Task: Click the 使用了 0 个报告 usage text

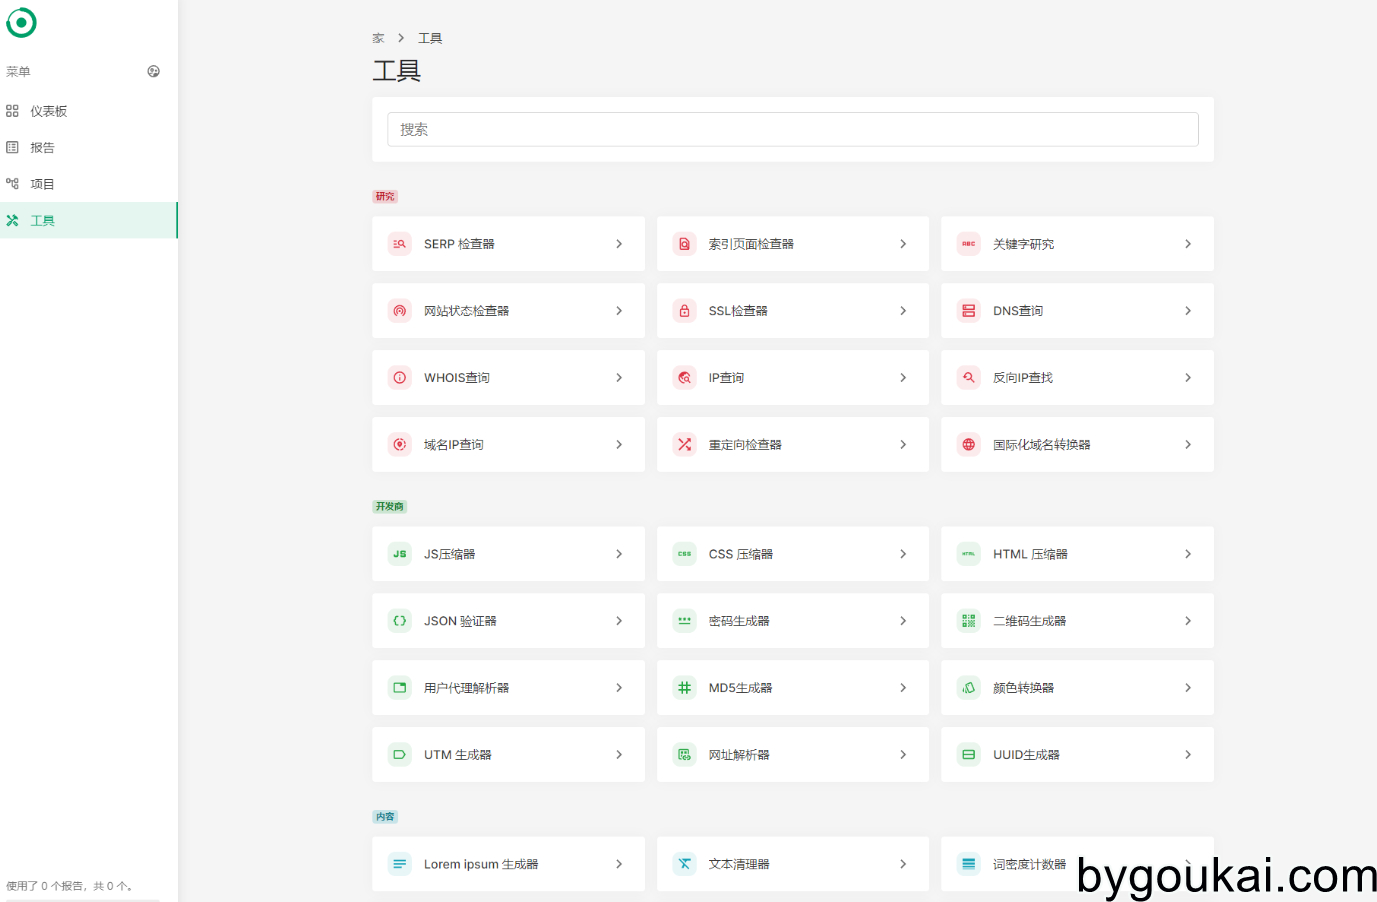Action: point(69,886)
